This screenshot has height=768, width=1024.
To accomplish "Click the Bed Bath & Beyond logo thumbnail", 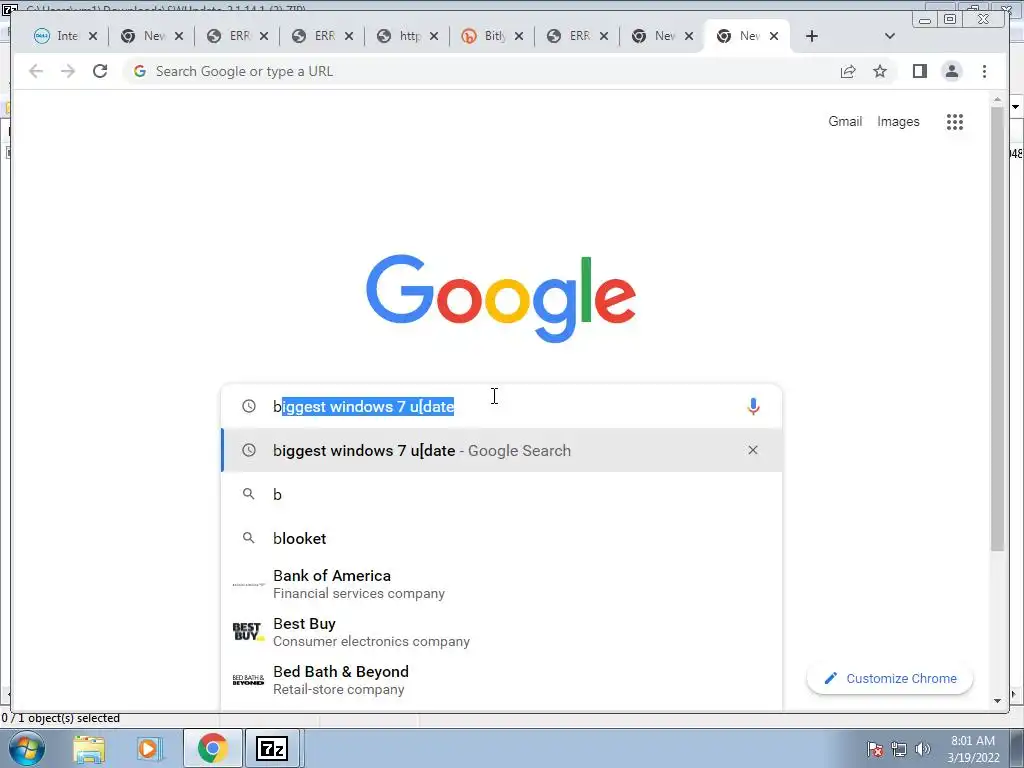I will 248,680.
